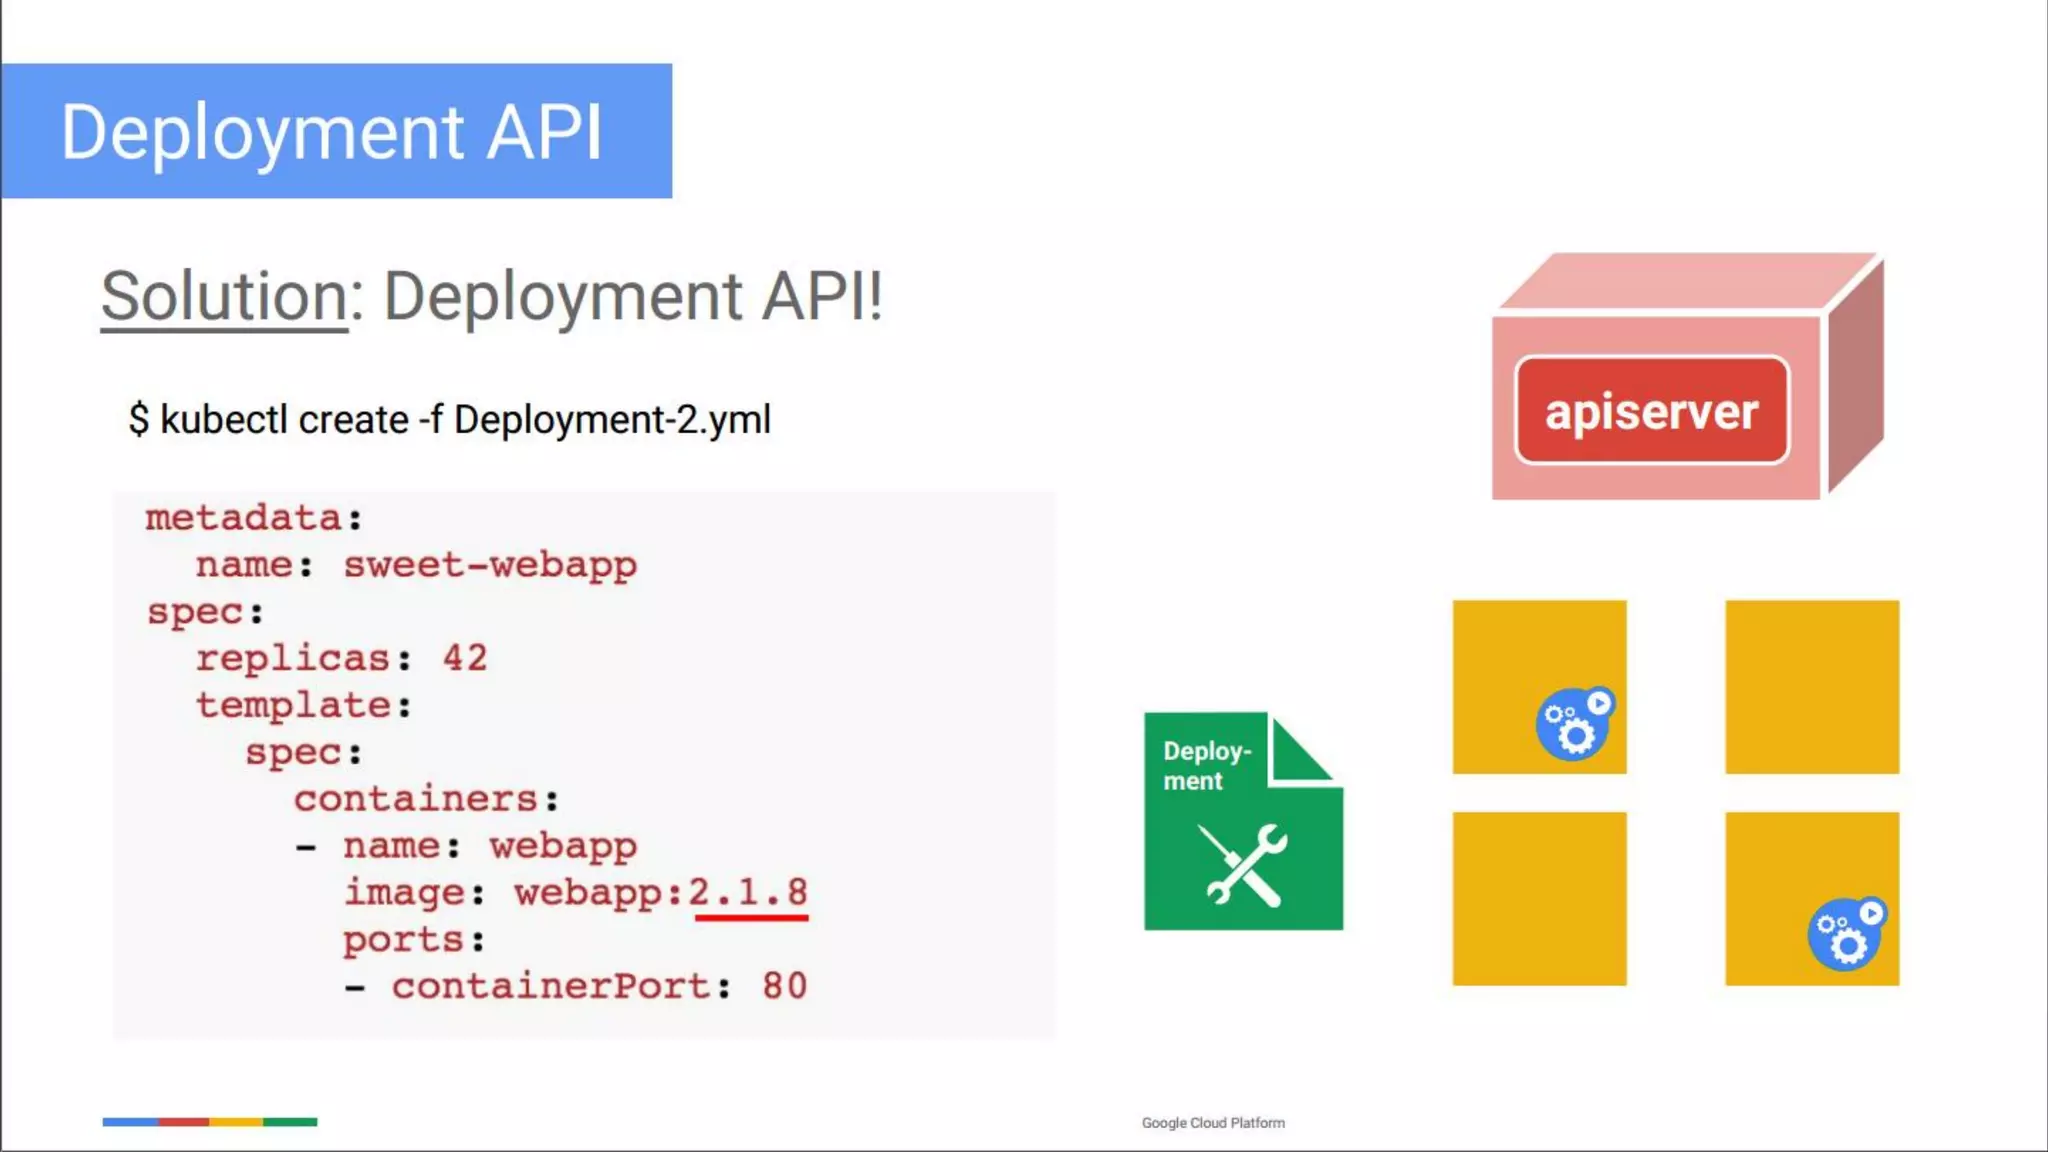2048x1152 pixels.
Task: Click the template: line in YAML
Action: tap(303, 705)
